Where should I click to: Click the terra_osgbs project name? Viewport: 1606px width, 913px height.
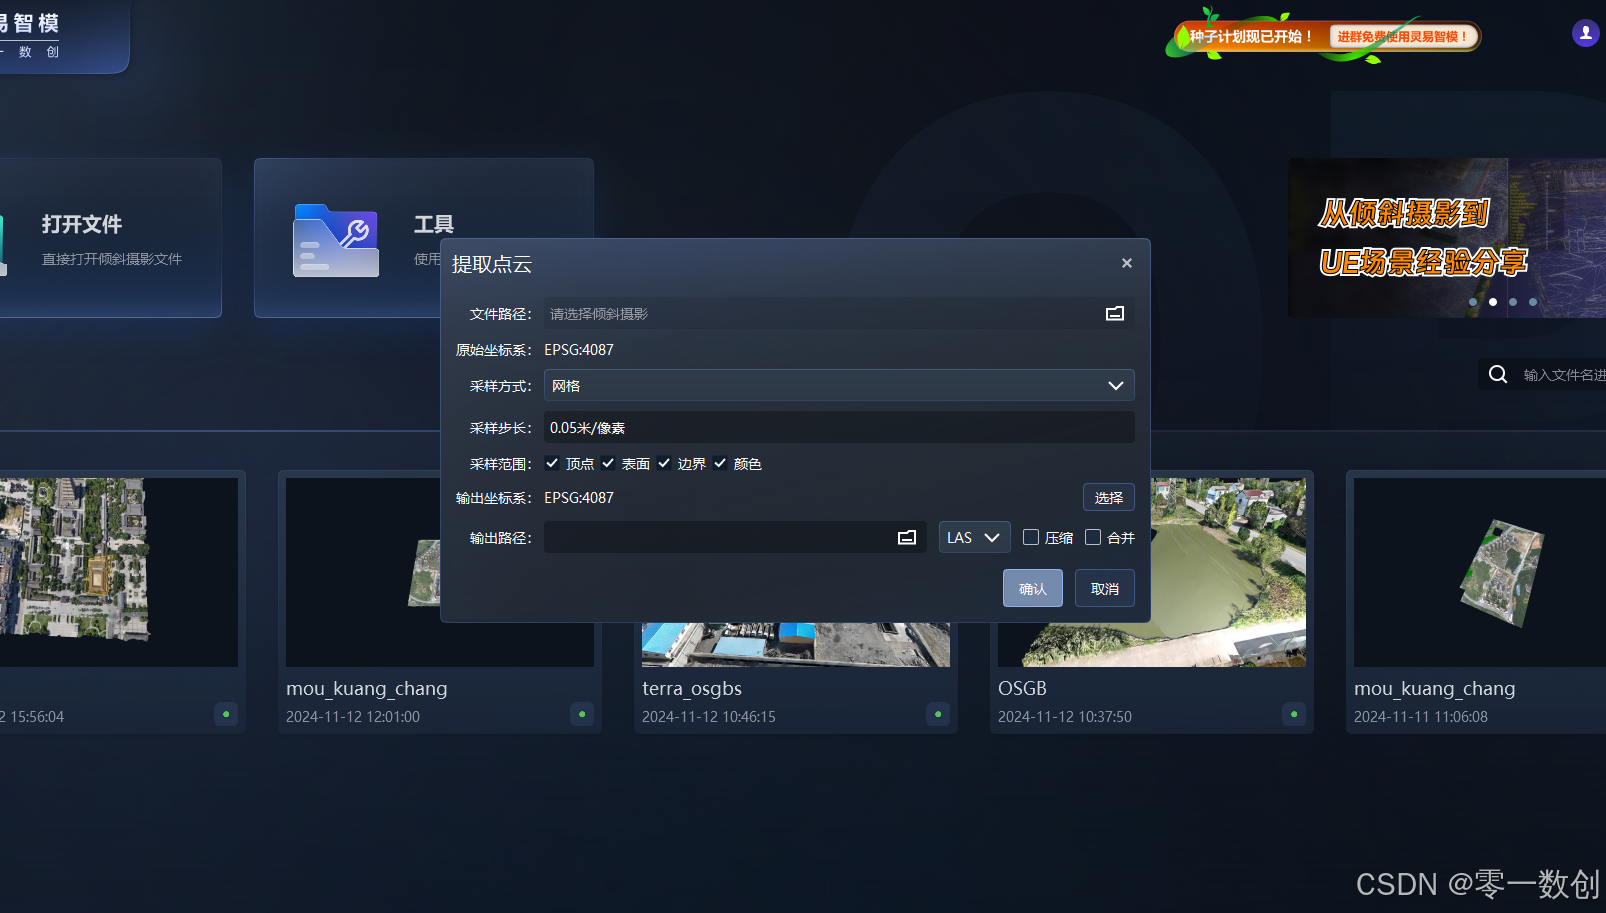click(x=692, y=689)
